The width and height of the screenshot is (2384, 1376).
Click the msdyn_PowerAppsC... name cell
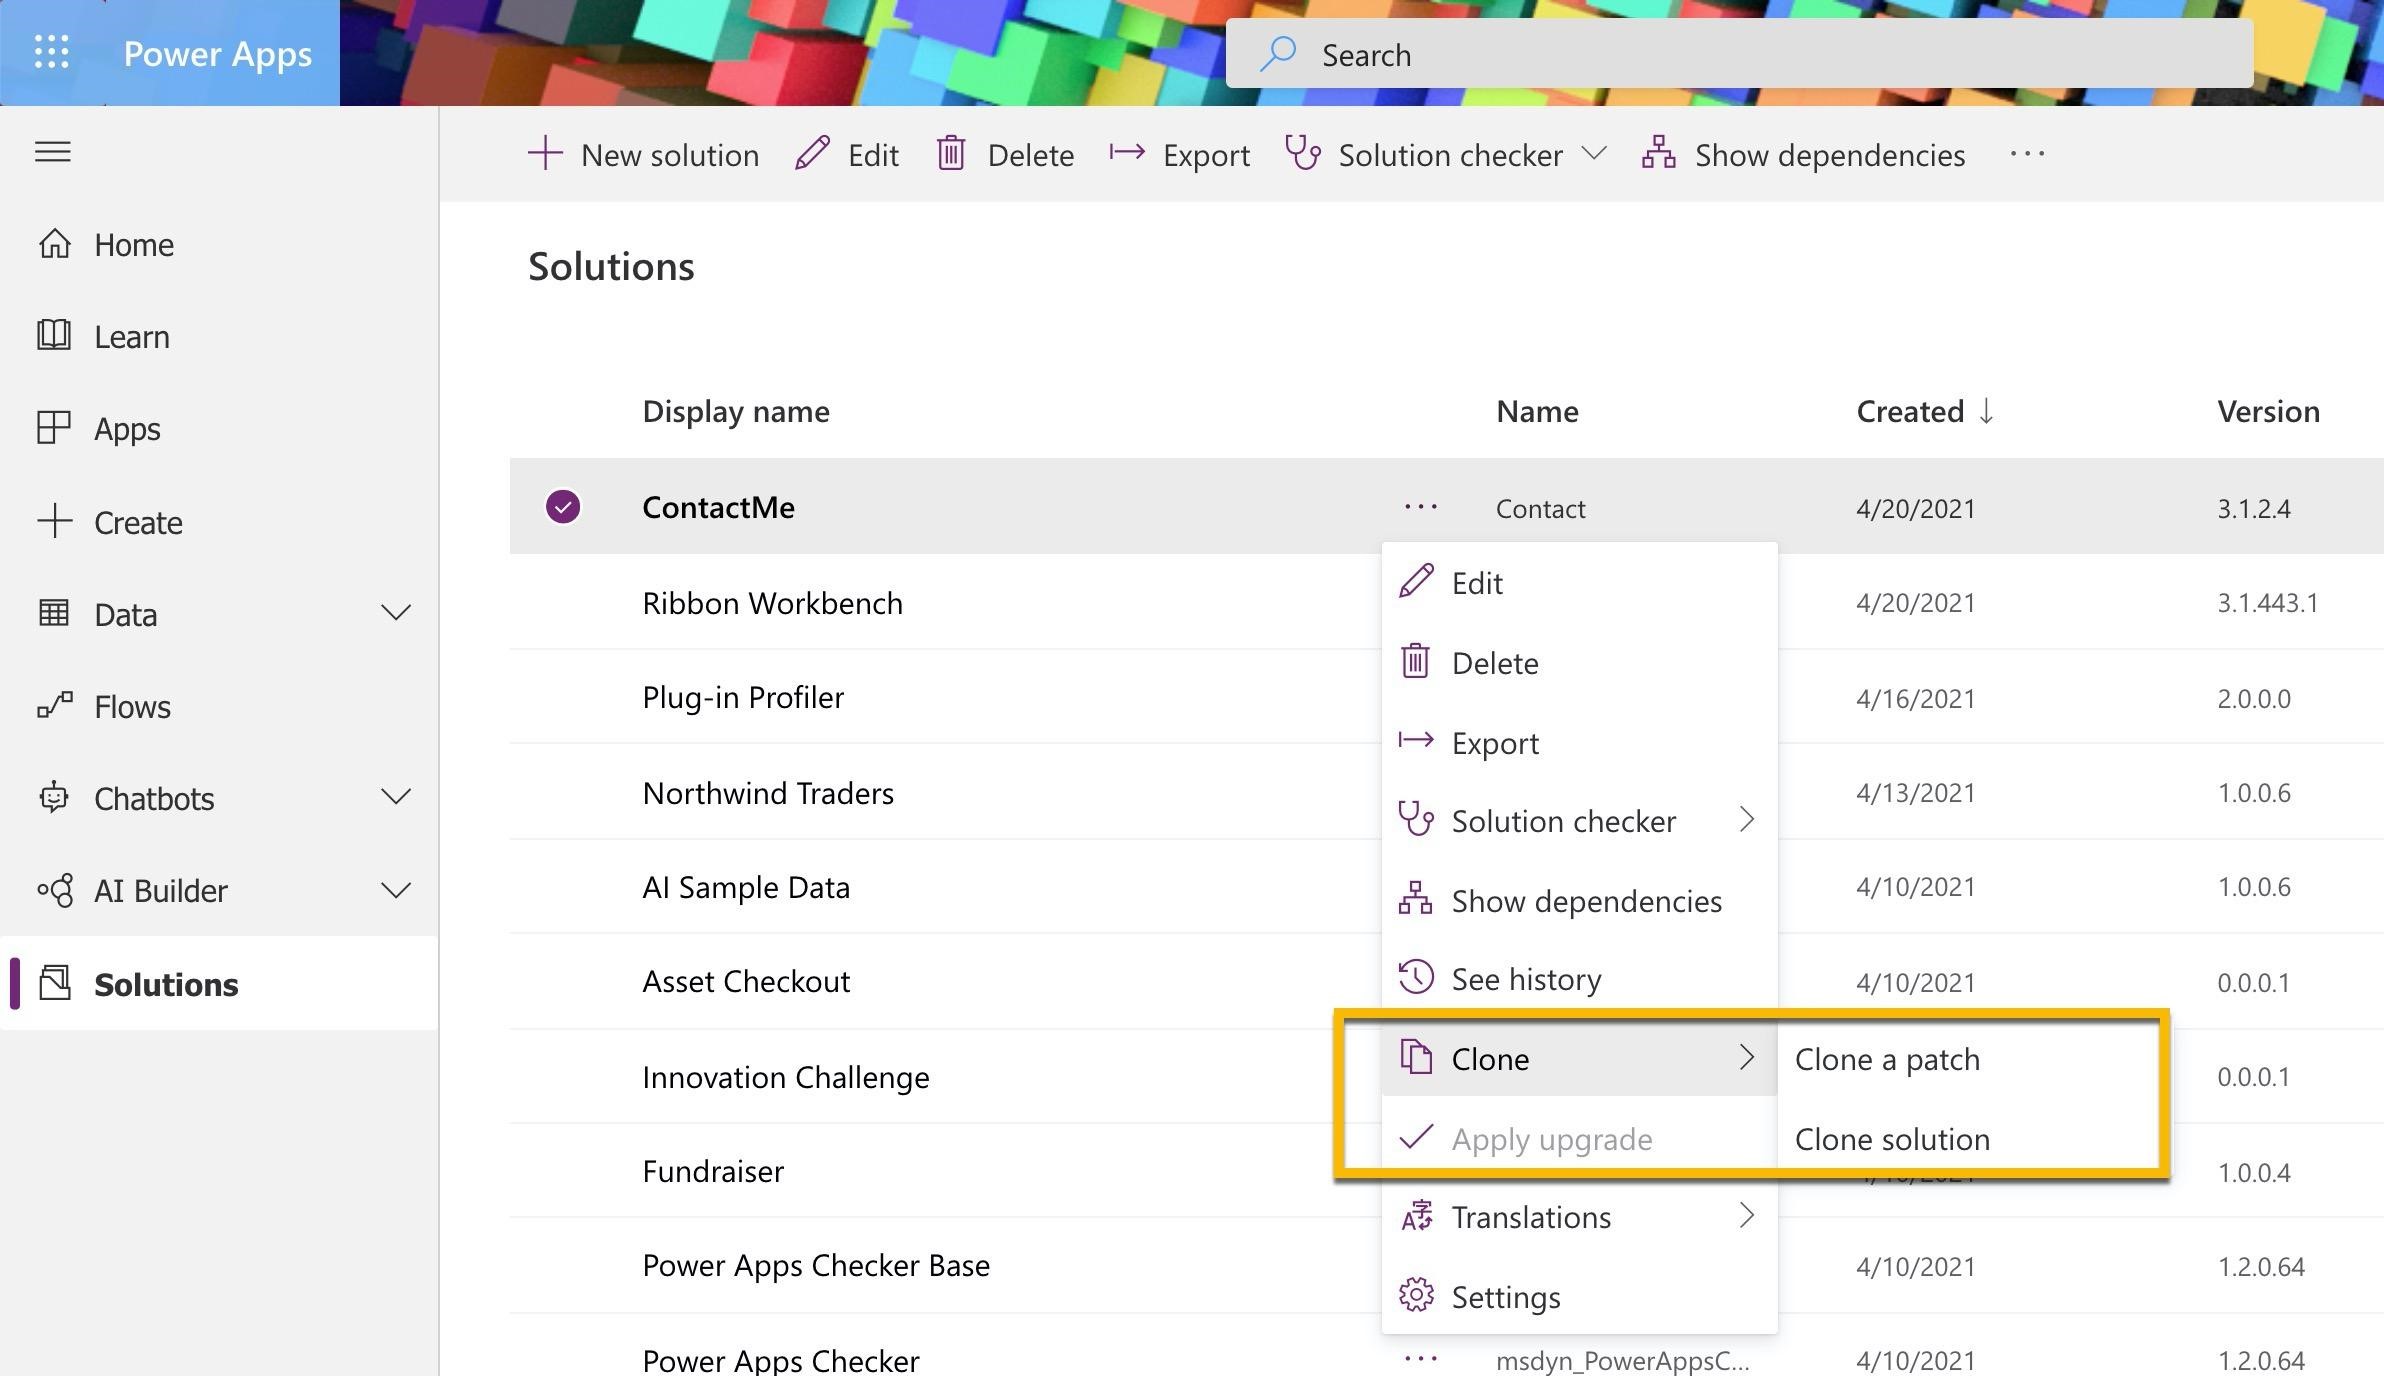pyautogui.click(x=1622, y=1360)
